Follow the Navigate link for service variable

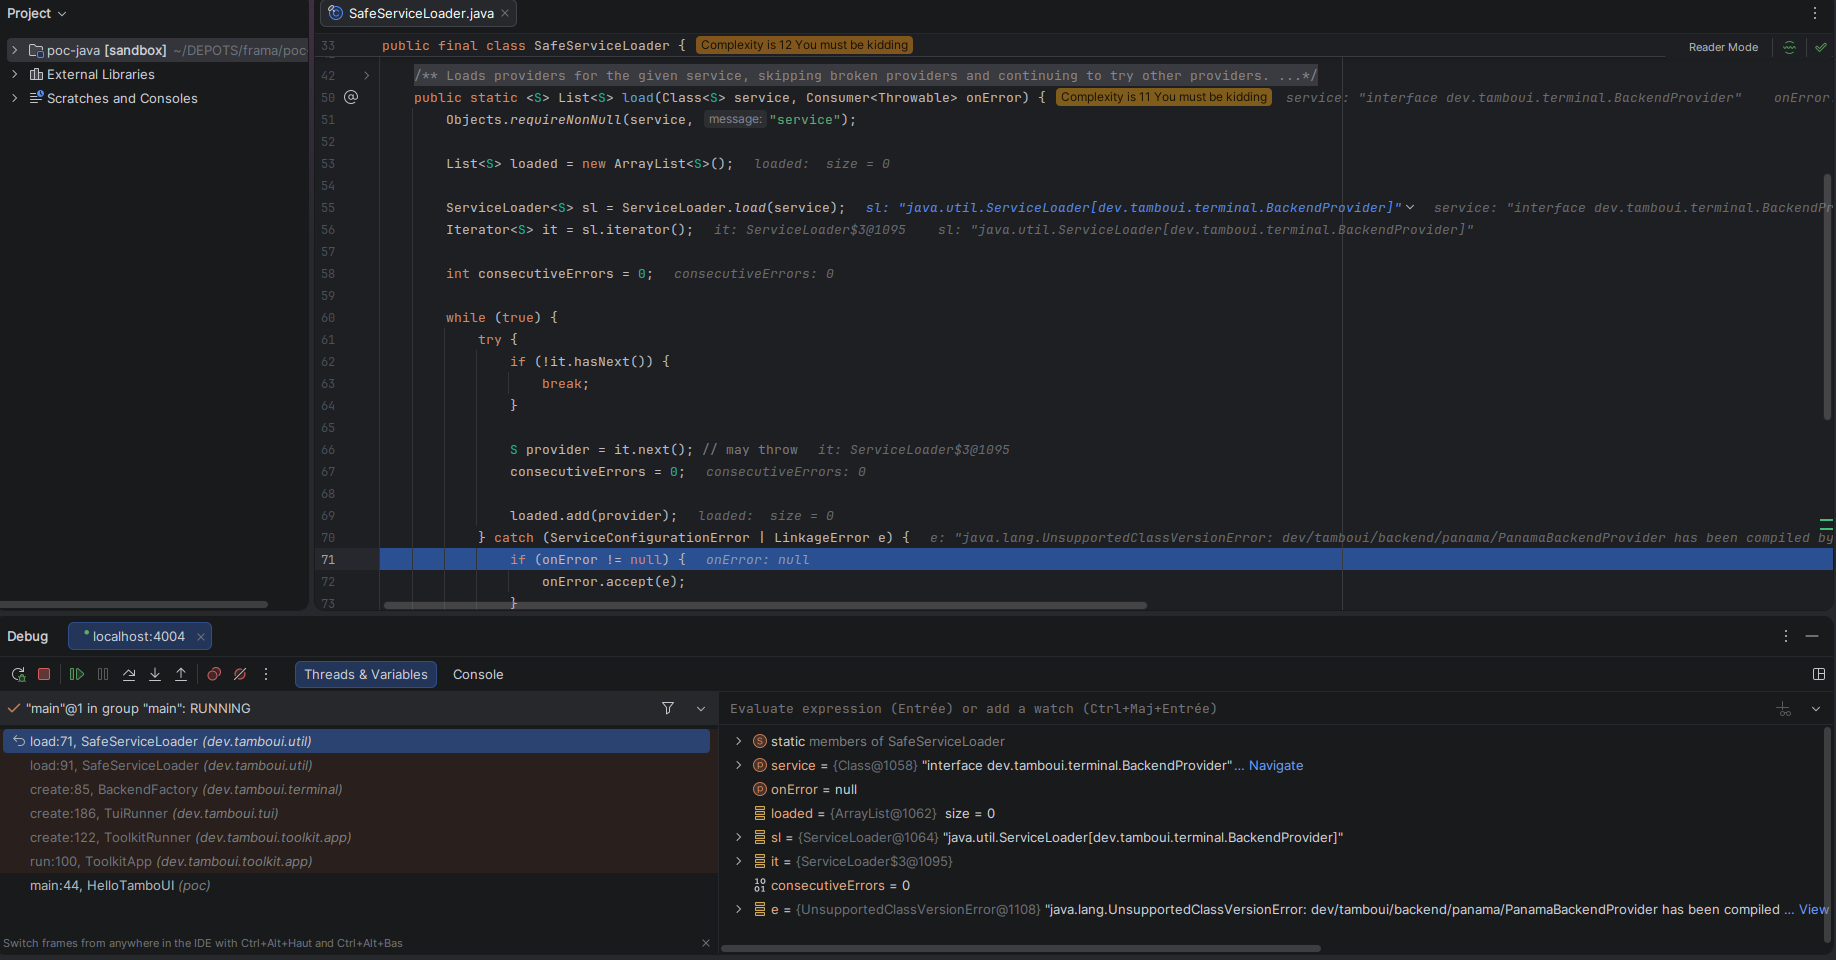coord(1276,765)
